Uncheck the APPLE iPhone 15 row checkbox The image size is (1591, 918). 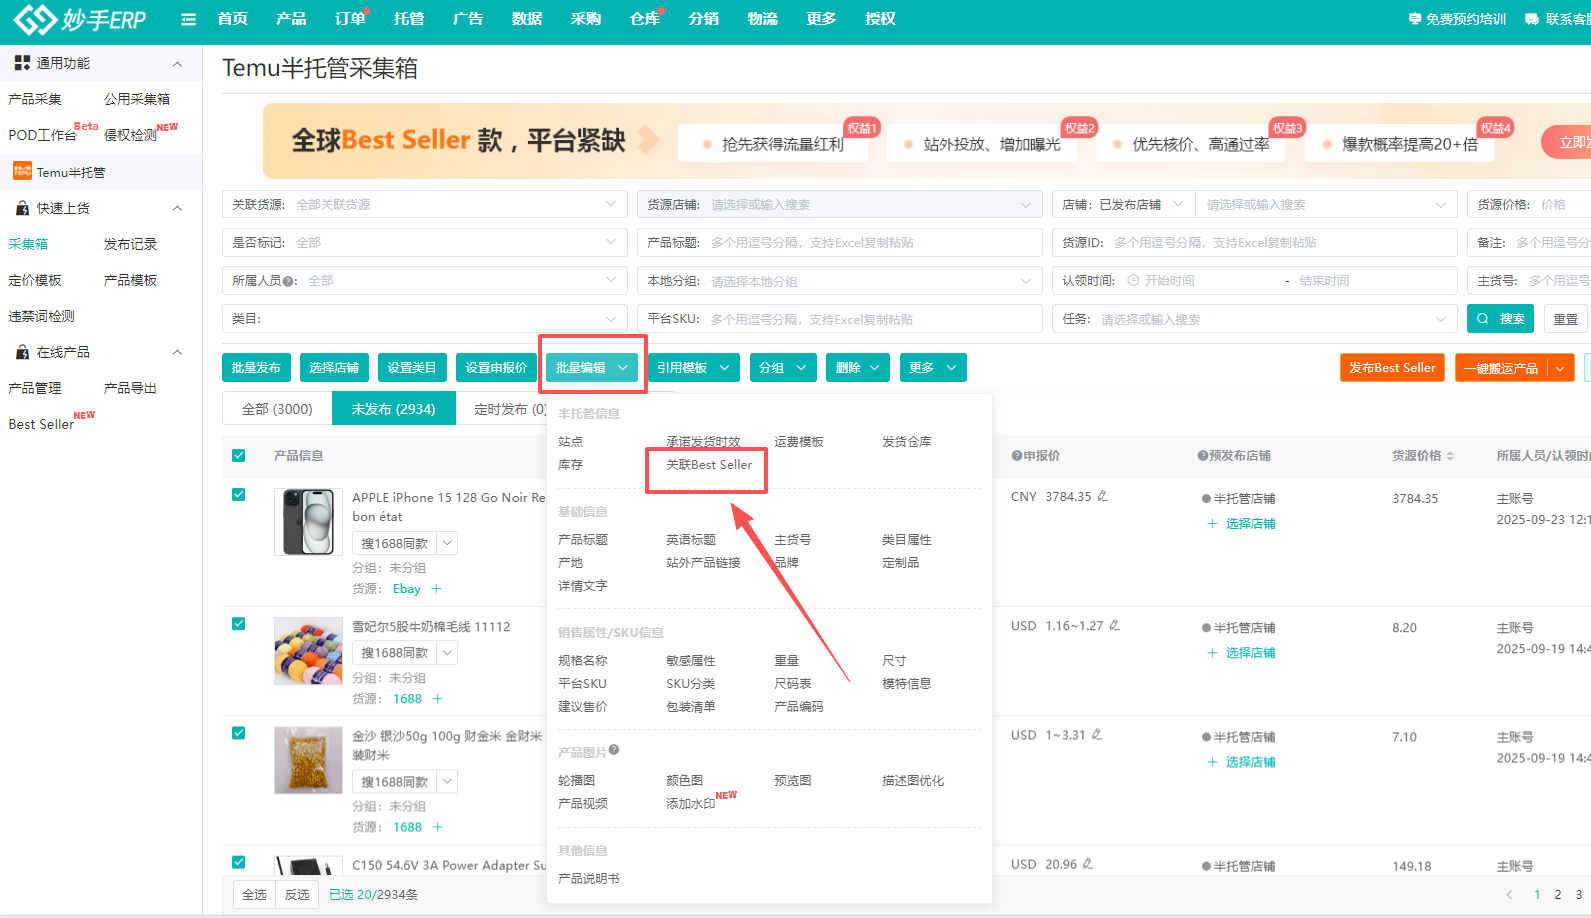(x=239, y=495)
